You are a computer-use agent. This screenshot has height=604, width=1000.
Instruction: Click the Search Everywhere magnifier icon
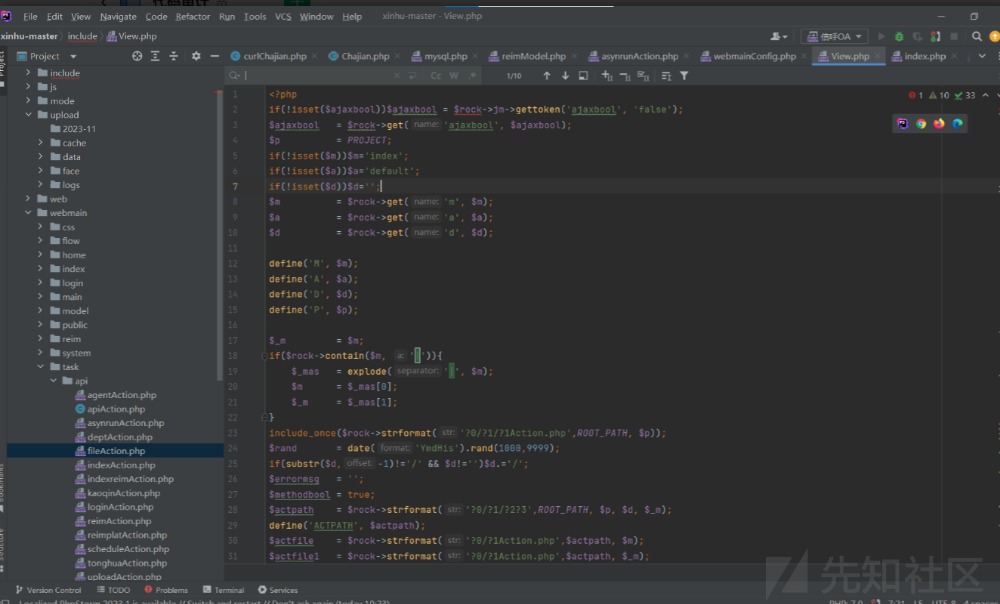coord(975,37)
